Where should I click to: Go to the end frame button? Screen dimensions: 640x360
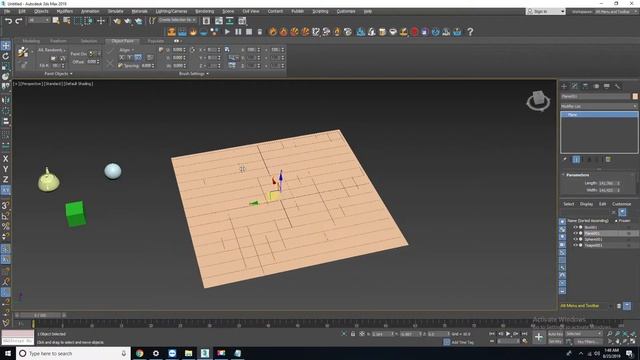[x=524, y=334]
